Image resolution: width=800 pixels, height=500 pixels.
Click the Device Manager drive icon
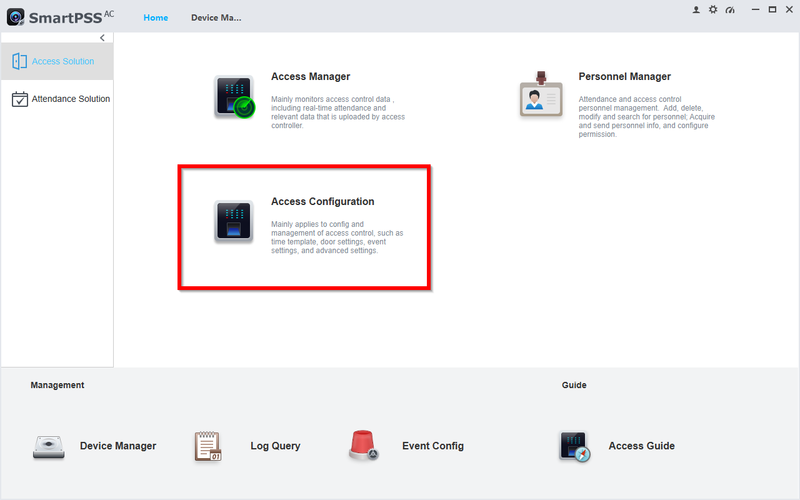coord(48,447)
